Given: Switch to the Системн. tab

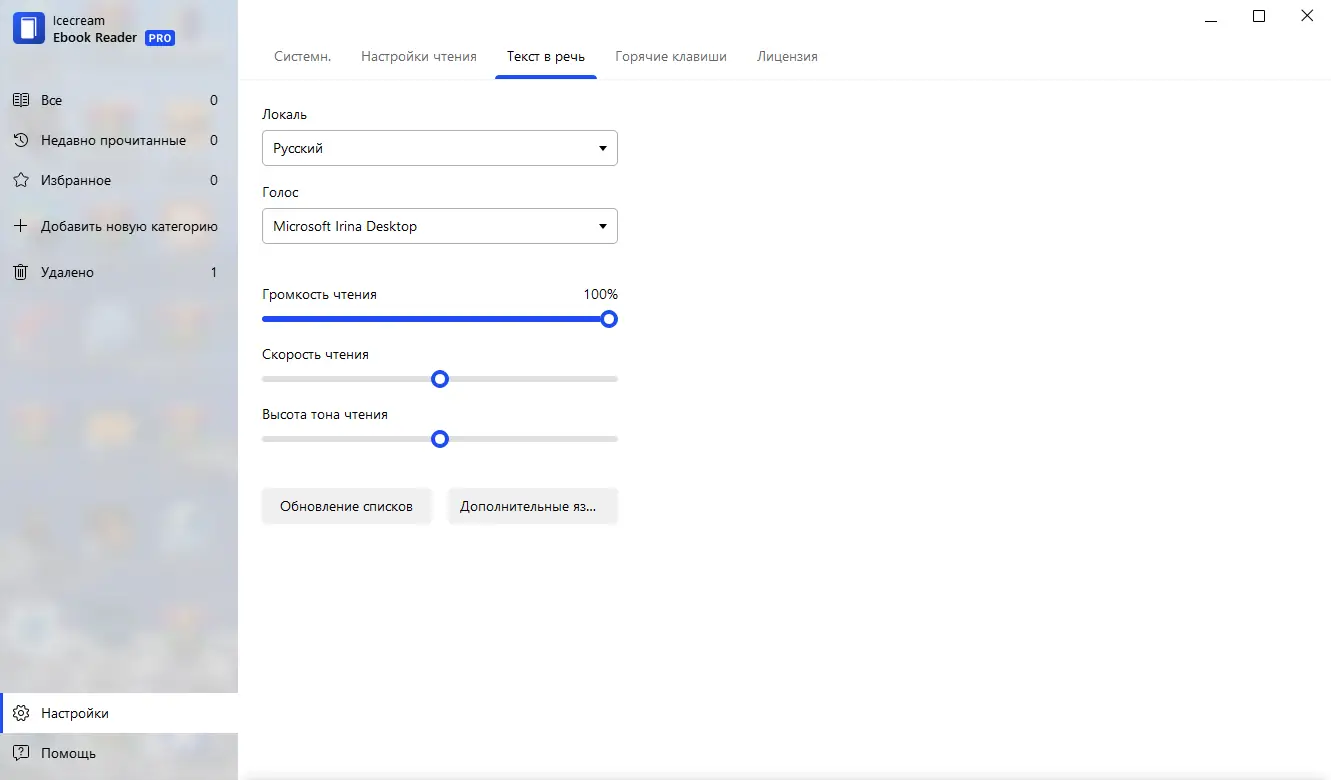Looking at the screenshot, I should pyautogui.click(x=303, y=57).
